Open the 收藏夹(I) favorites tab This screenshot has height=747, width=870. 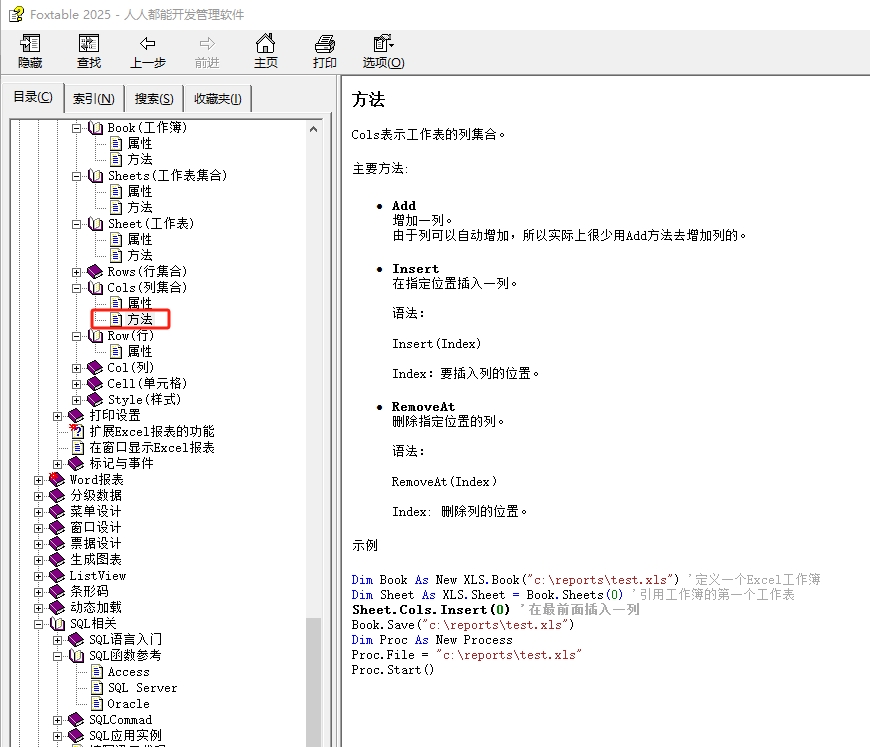(x=218, y=99)
